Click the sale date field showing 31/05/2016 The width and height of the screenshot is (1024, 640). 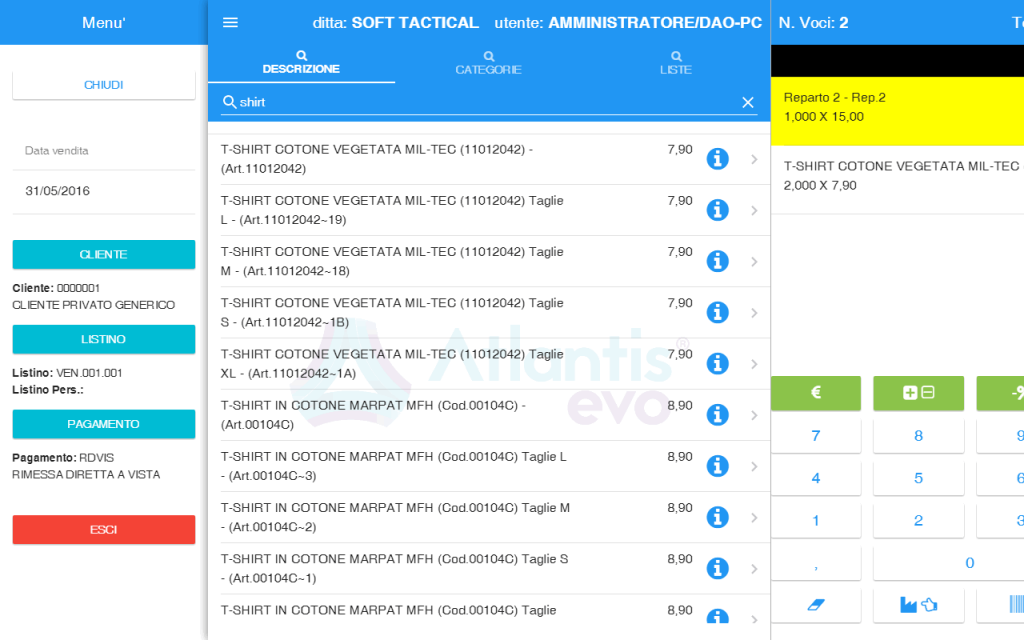click(x=103, y=188)
